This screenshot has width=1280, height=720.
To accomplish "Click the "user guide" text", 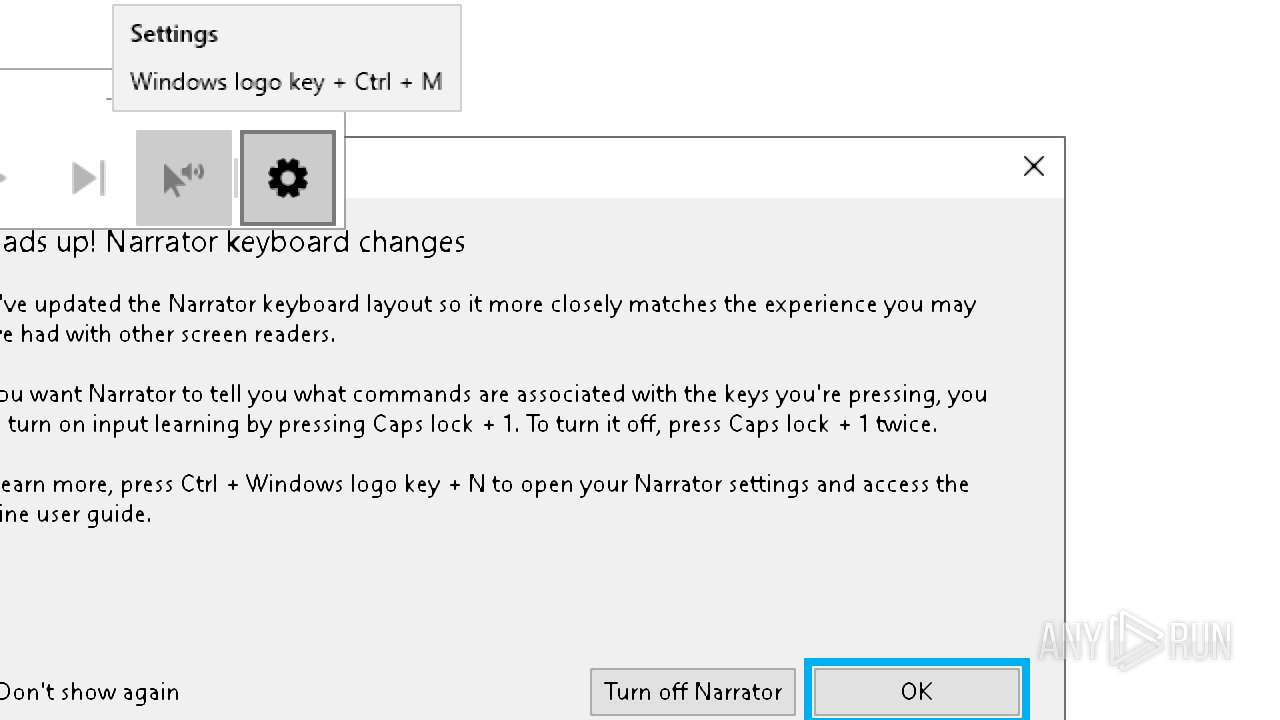I will point(104,515).
